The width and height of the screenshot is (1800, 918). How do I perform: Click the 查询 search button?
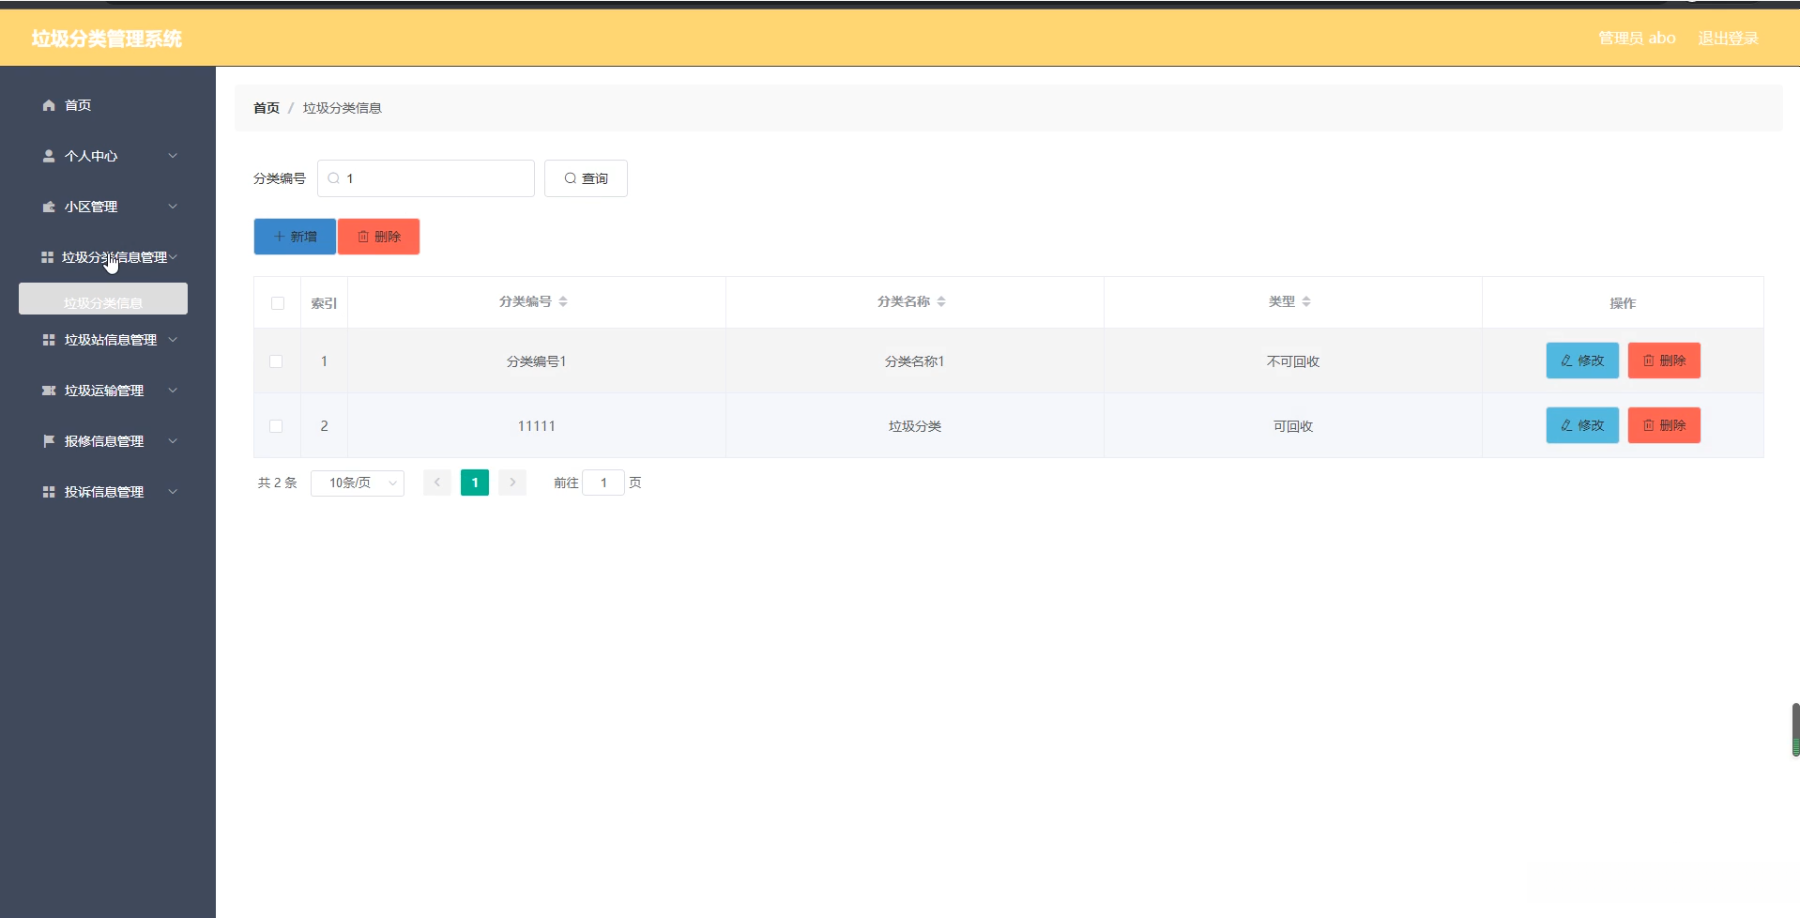586,178
